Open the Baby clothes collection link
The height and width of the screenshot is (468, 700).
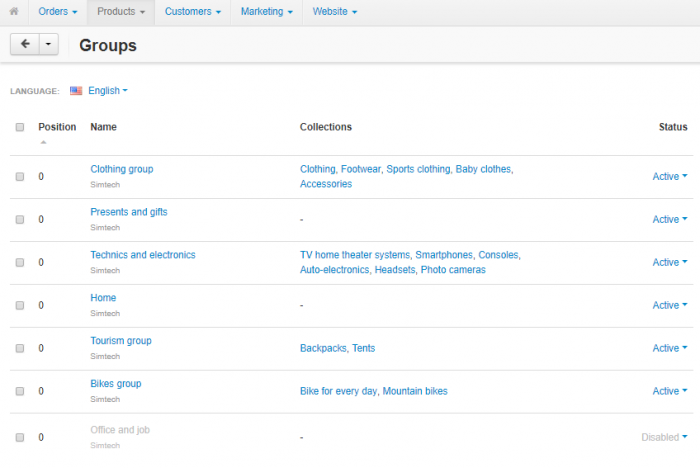tap(483, 169)
